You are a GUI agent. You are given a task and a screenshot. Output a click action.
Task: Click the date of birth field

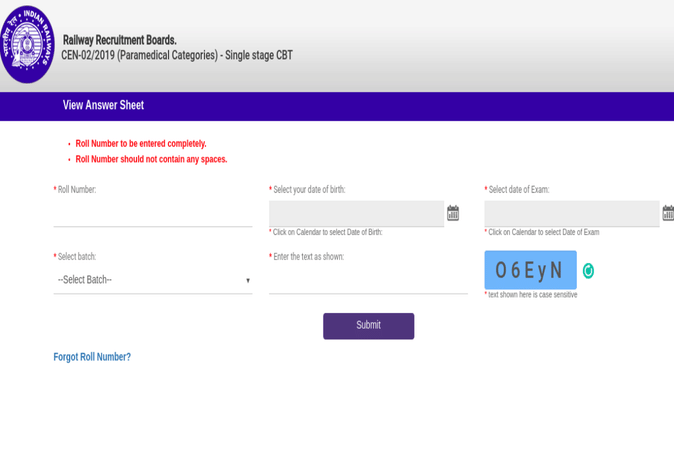point(356,213)
